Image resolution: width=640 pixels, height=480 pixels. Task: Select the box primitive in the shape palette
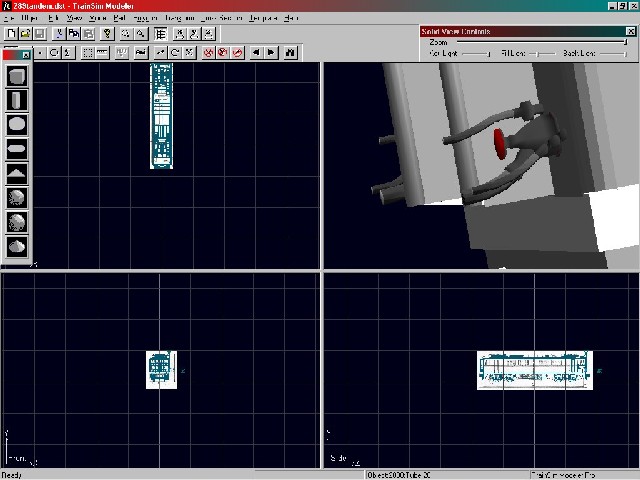pyautogui.click(x=17, y=76)
